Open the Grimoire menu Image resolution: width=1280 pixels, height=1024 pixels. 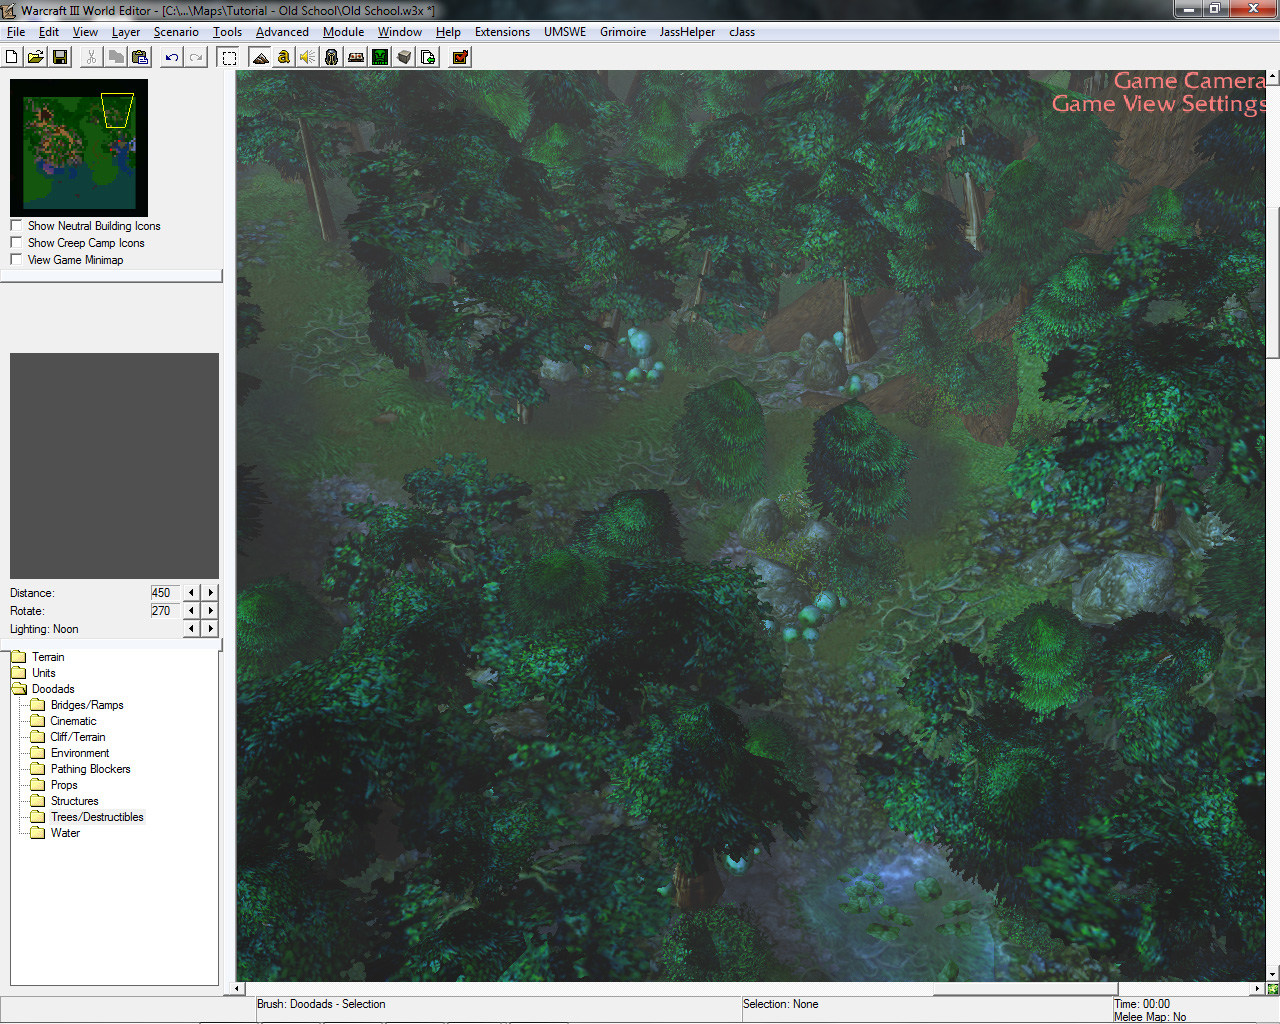(623, 32)
